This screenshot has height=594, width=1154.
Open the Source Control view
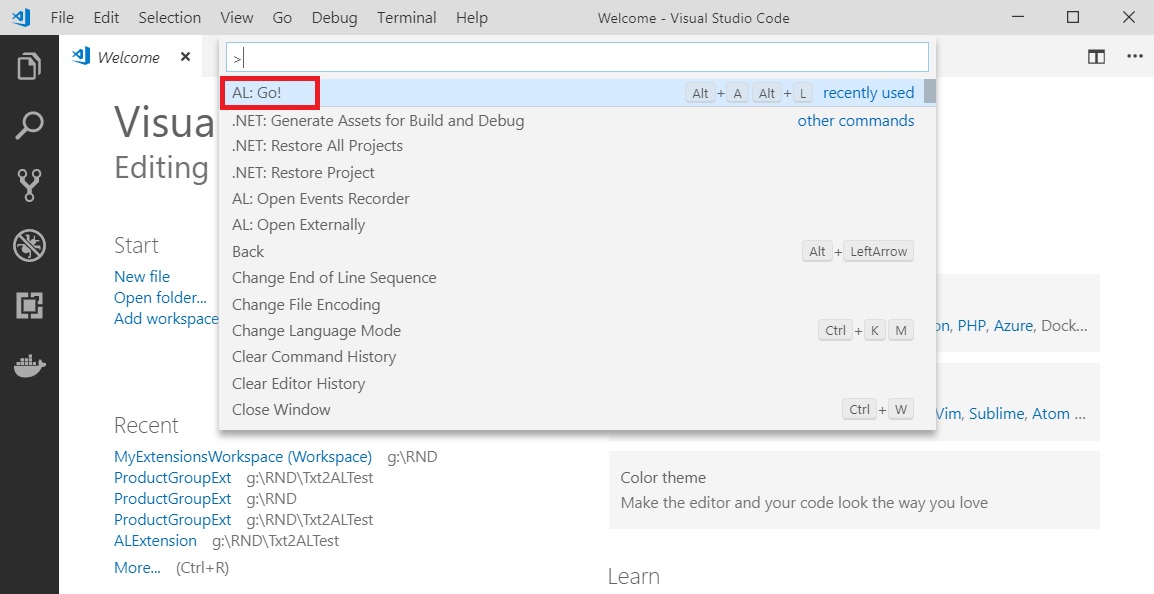(29, 185)
